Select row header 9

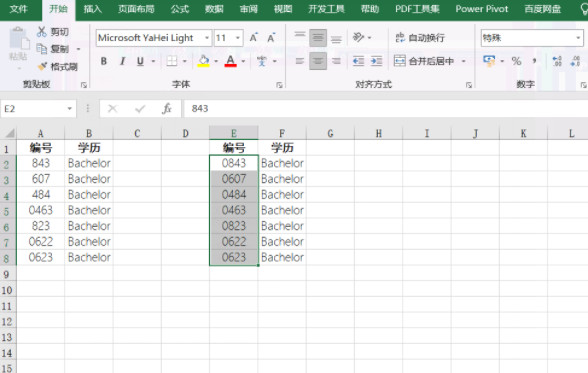8,274
